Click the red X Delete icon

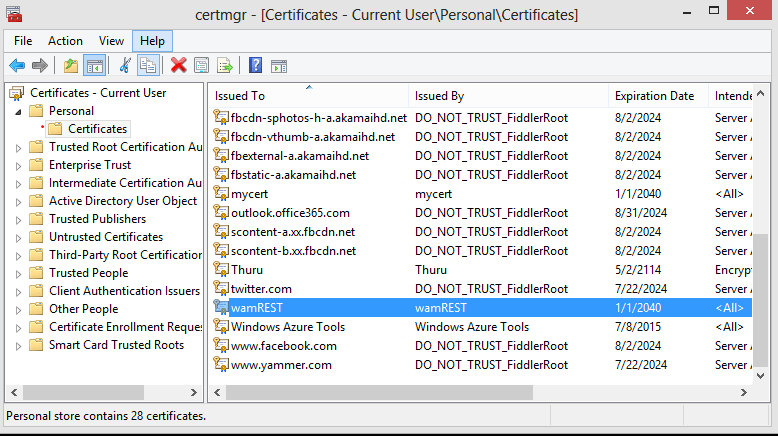coord(179,66)
